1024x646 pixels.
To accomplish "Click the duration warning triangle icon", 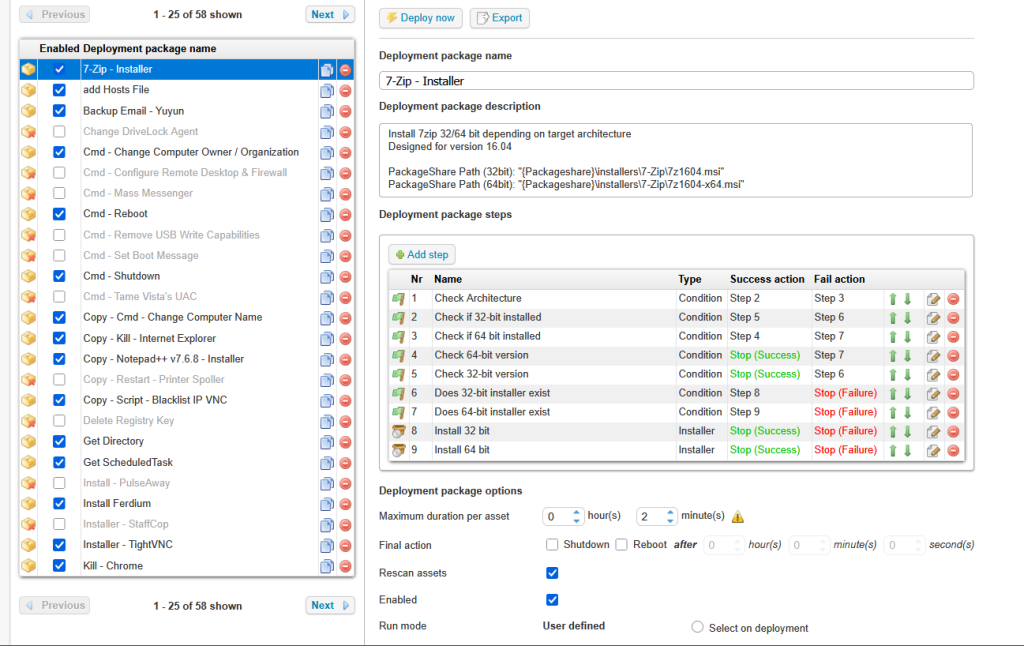I will [x=738, y=517].
